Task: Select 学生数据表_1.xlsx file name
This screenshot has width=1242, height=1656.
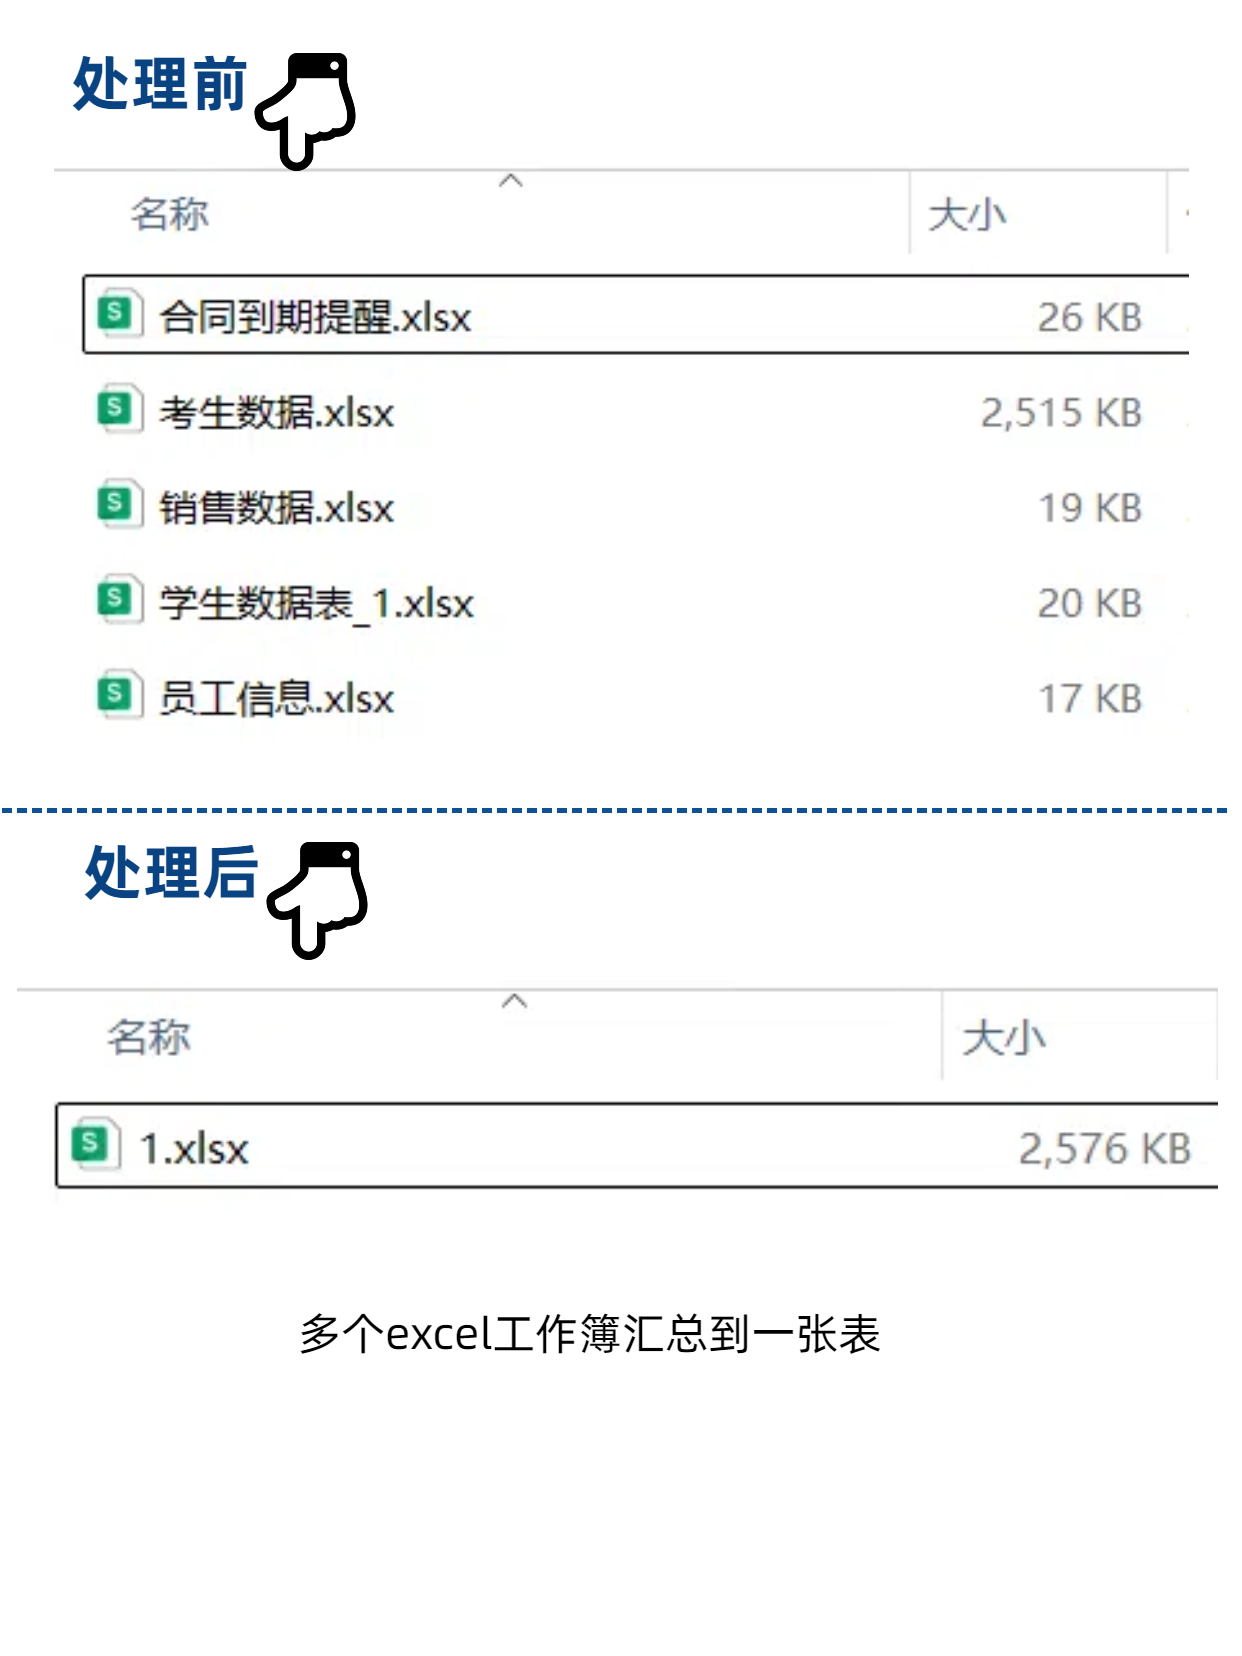Action: [x=317, y=604]
